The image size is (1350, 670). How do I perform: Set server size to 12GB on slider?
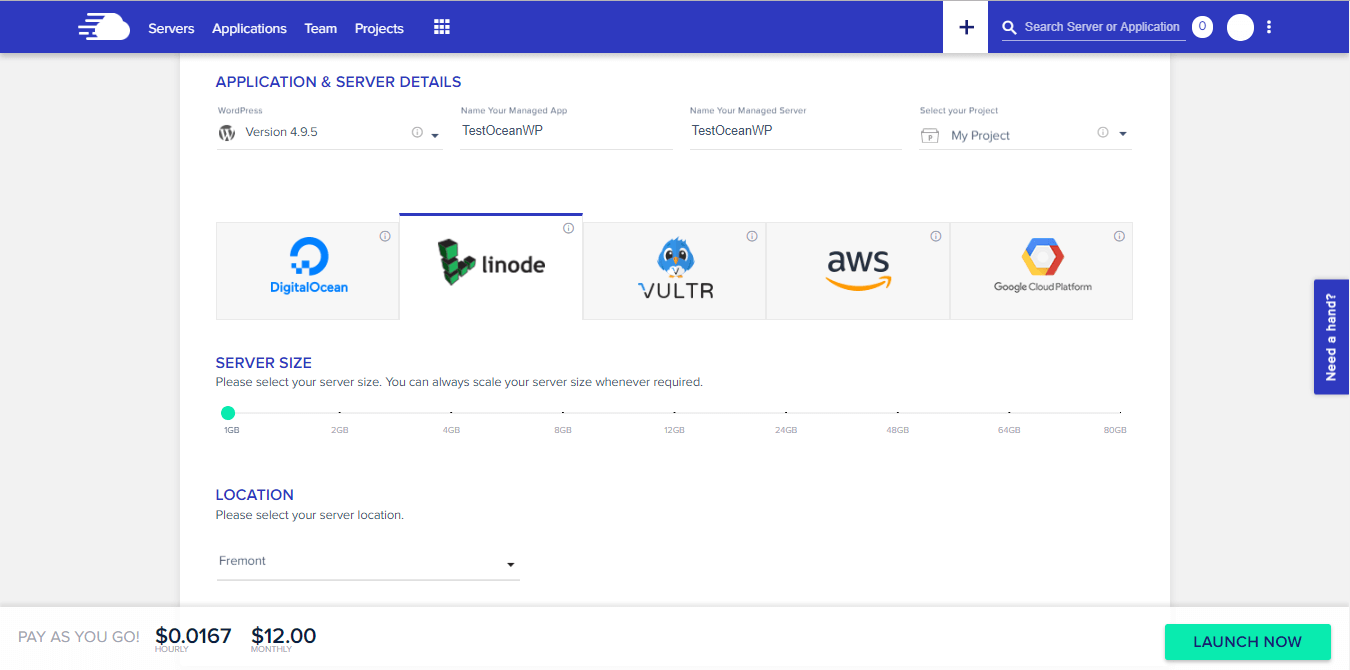[x=674, y=413]
